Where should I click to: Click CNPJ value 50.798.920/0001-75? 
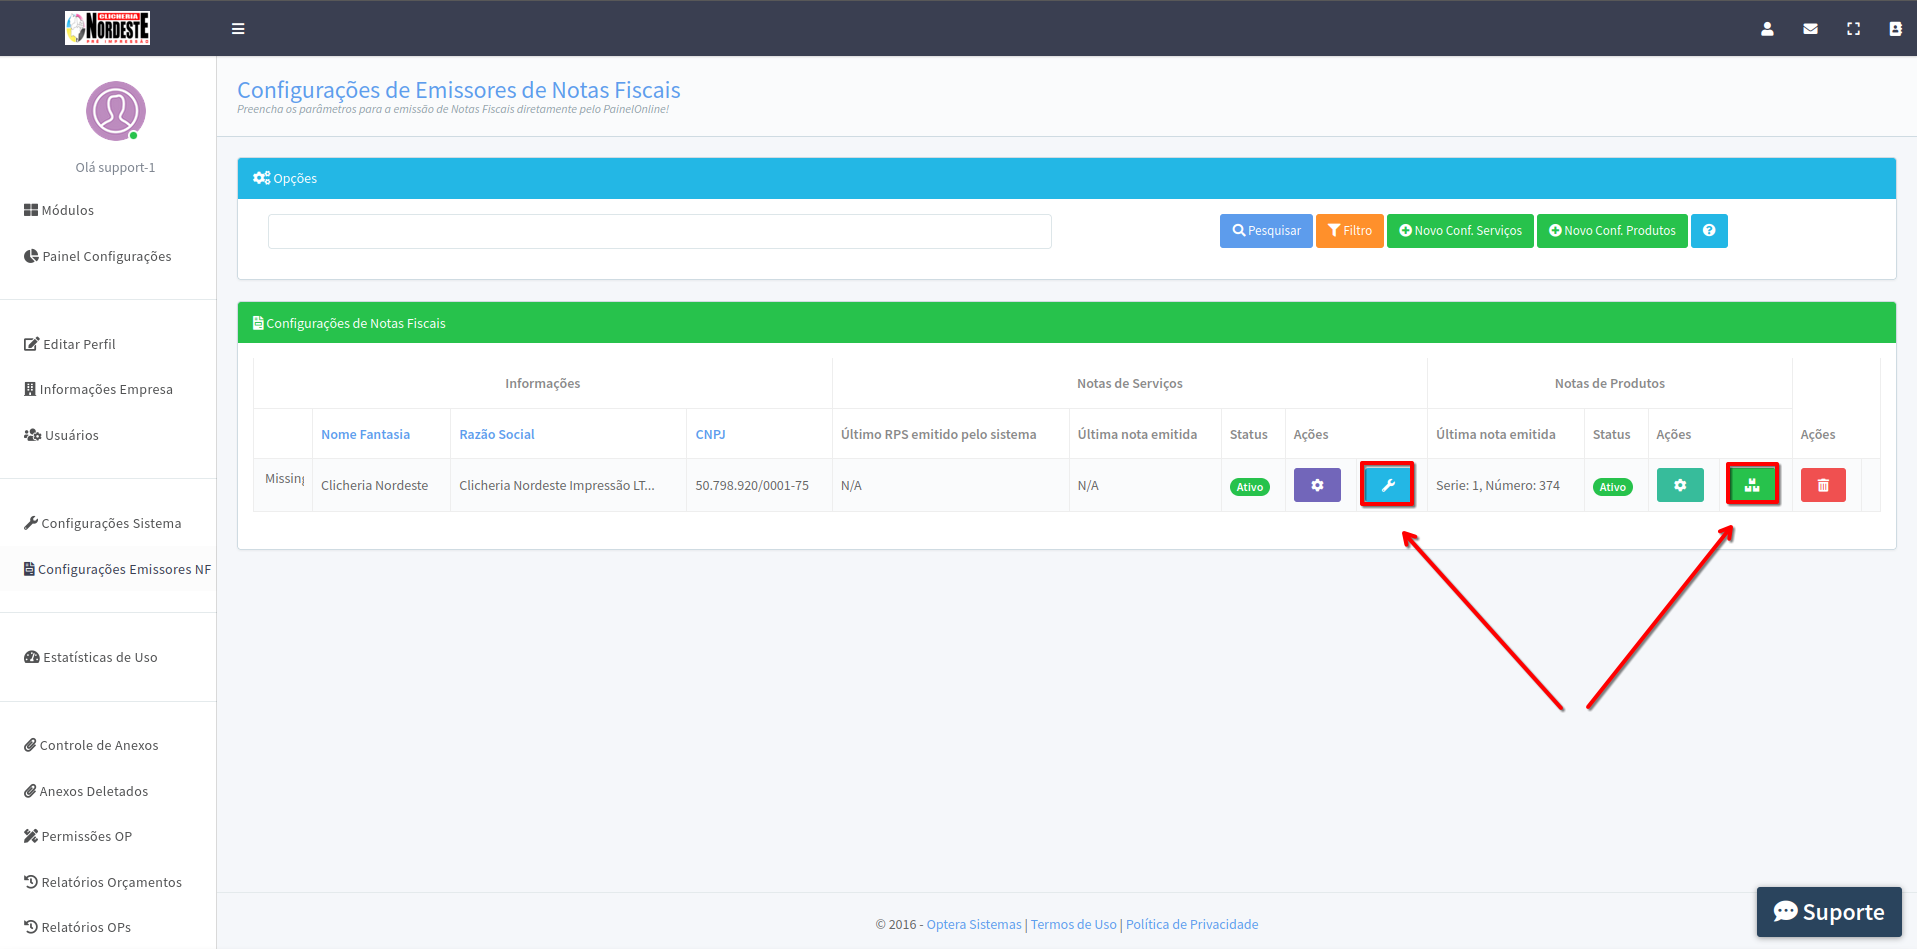pyautogui.click(x=752, y=485)
